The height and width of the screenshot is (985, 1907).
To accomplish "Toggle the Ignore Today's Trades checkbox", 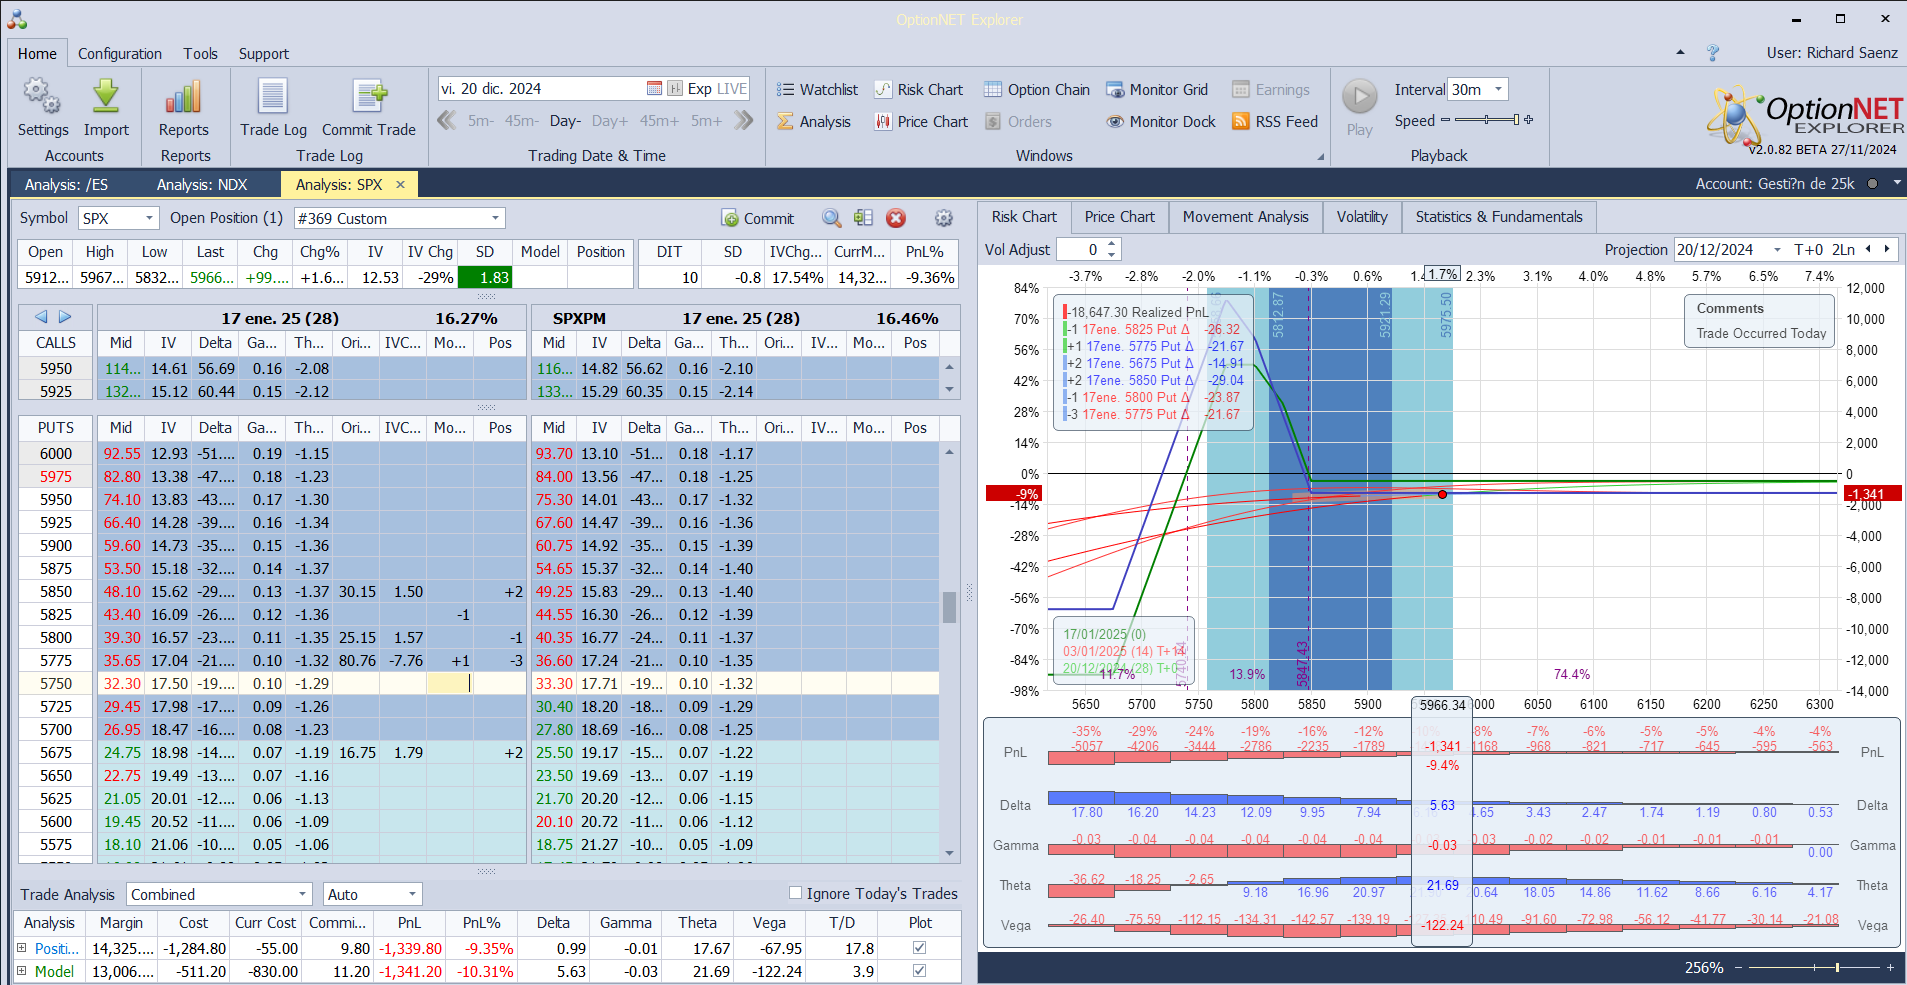I will coord(796,893).
